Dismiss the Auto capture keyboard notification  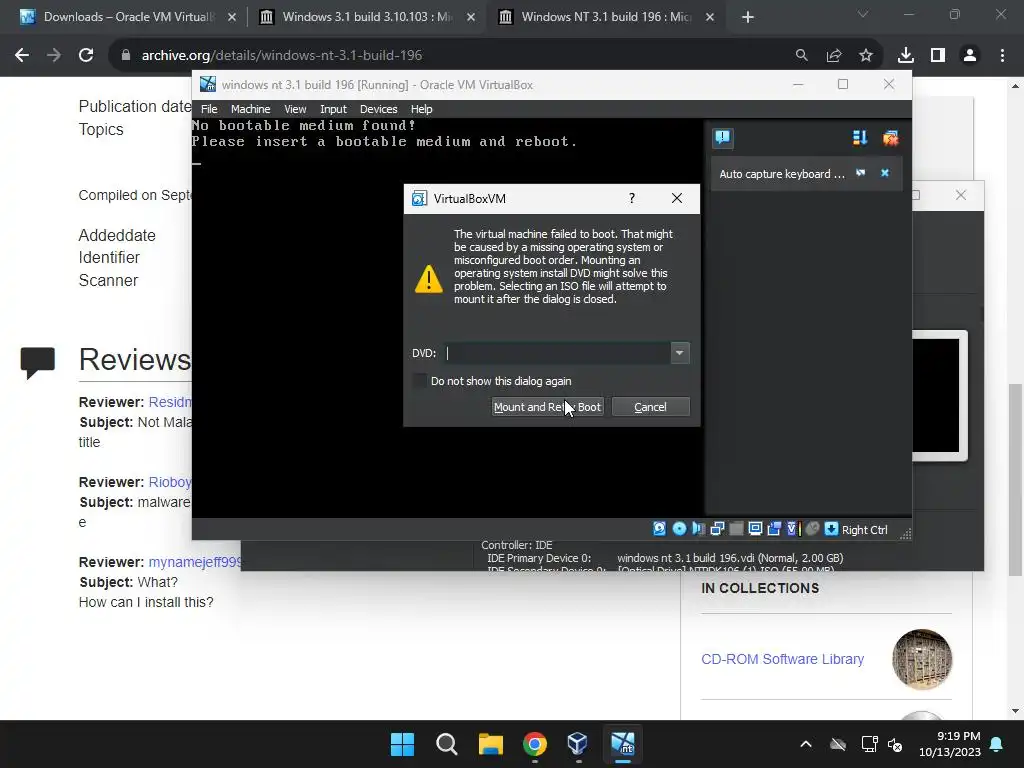(885, 173)
